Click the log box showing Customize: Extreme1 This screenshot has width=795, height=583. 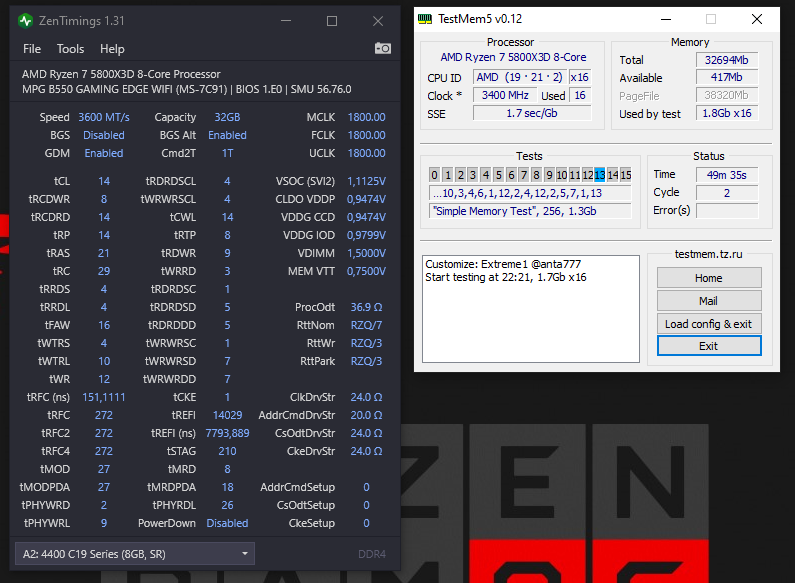tap(531, 309)
